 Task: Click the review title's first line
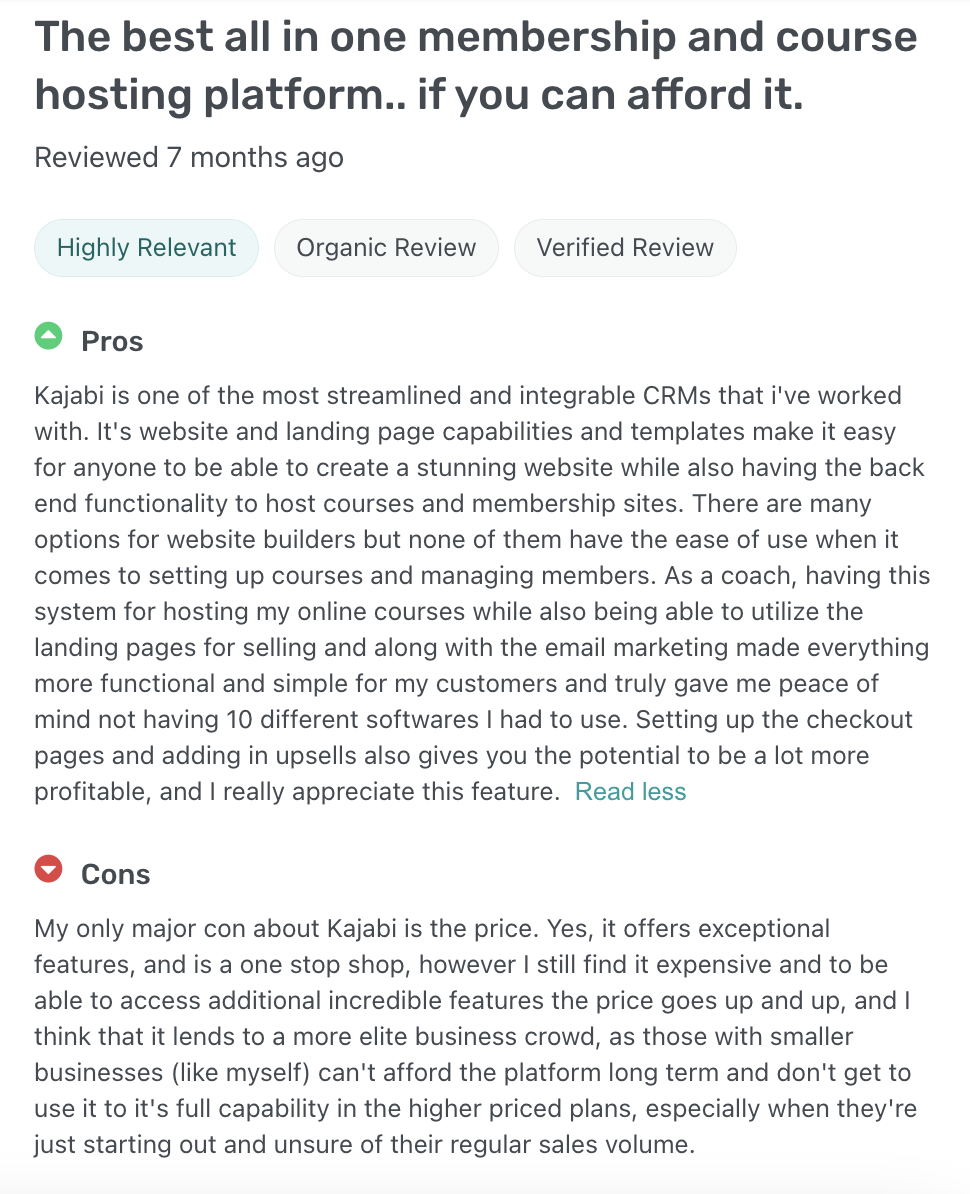click(475, 37)
